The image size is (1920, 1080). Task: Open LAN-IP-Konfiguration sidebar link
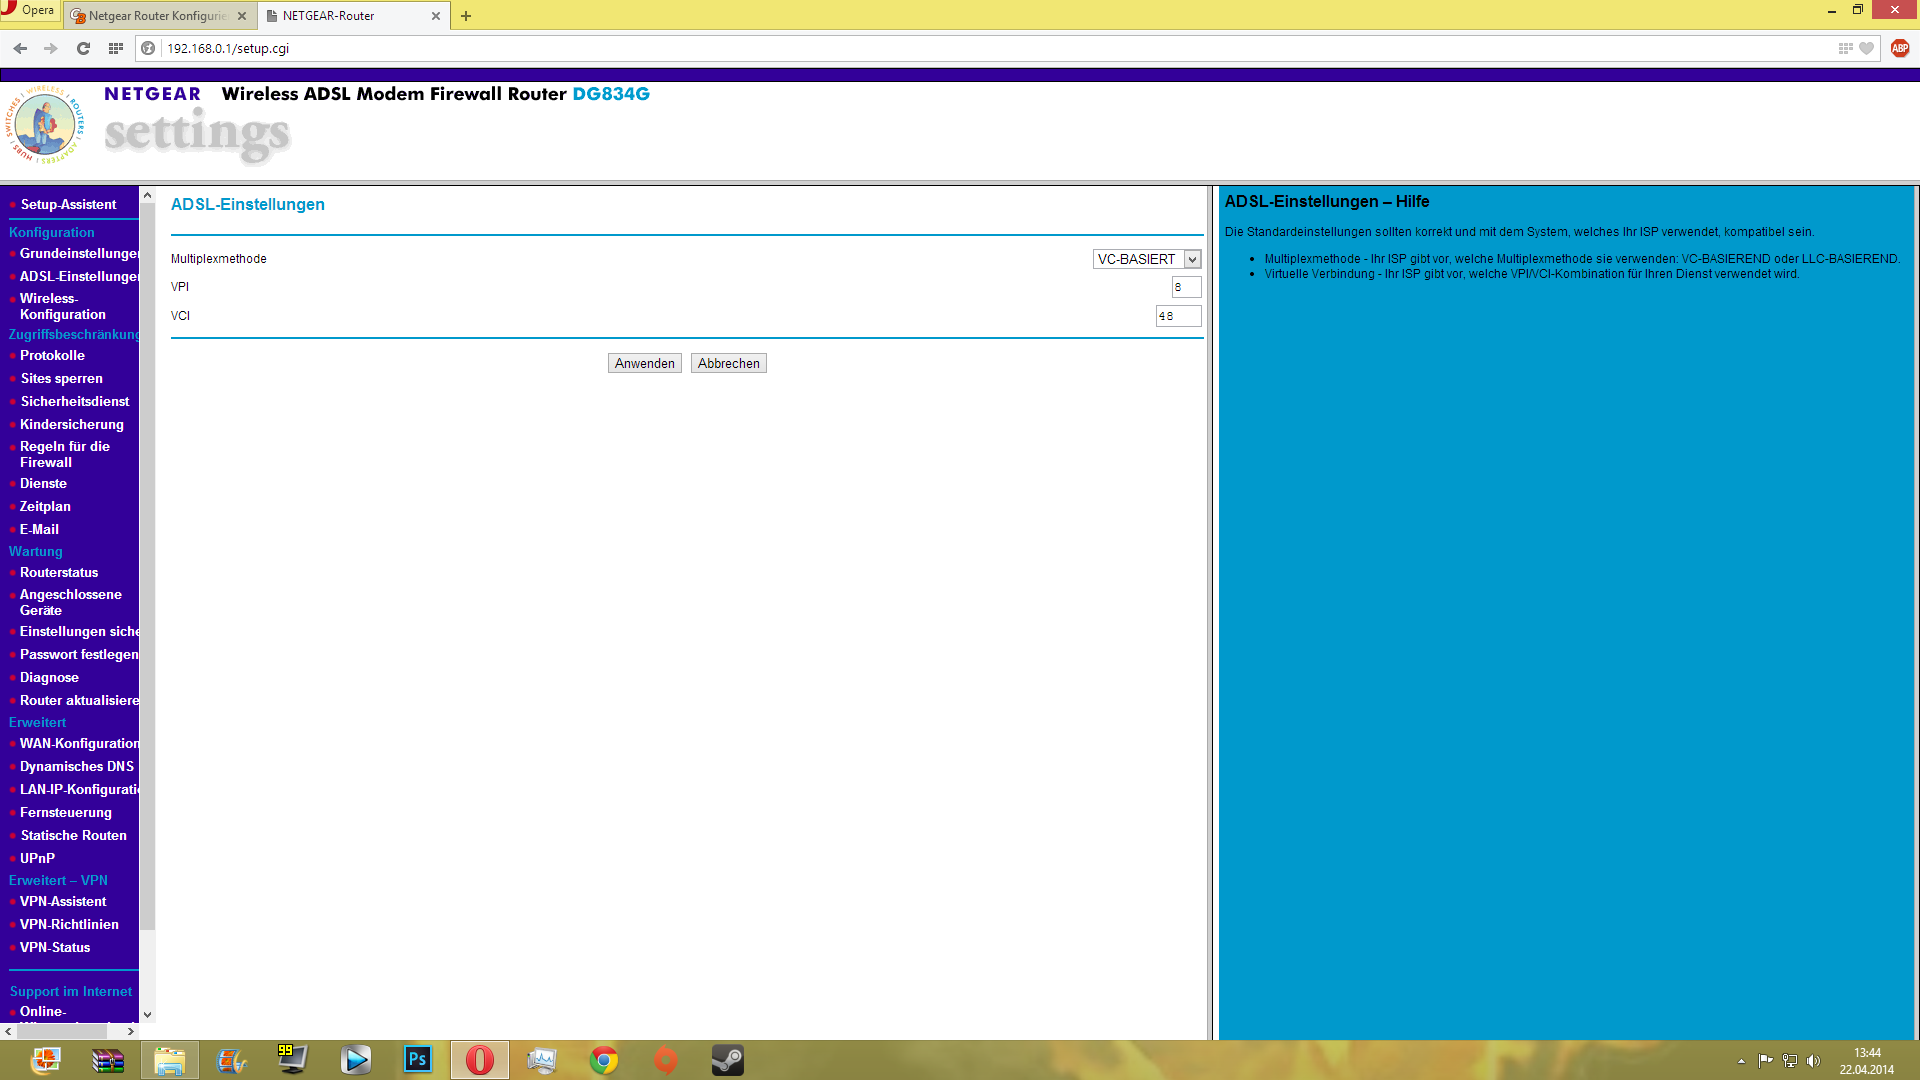click(x=80, y=789)
